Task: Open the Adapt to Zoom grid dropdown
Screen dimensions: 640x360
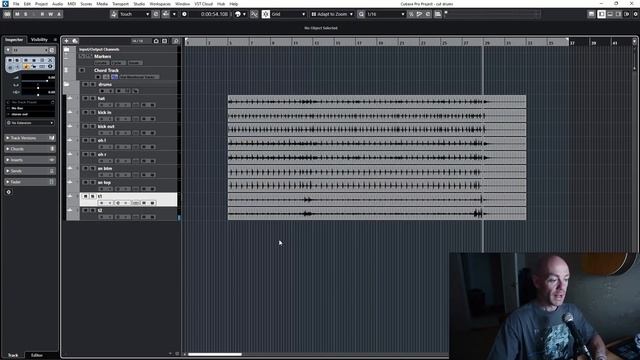Action: [332, 14]
